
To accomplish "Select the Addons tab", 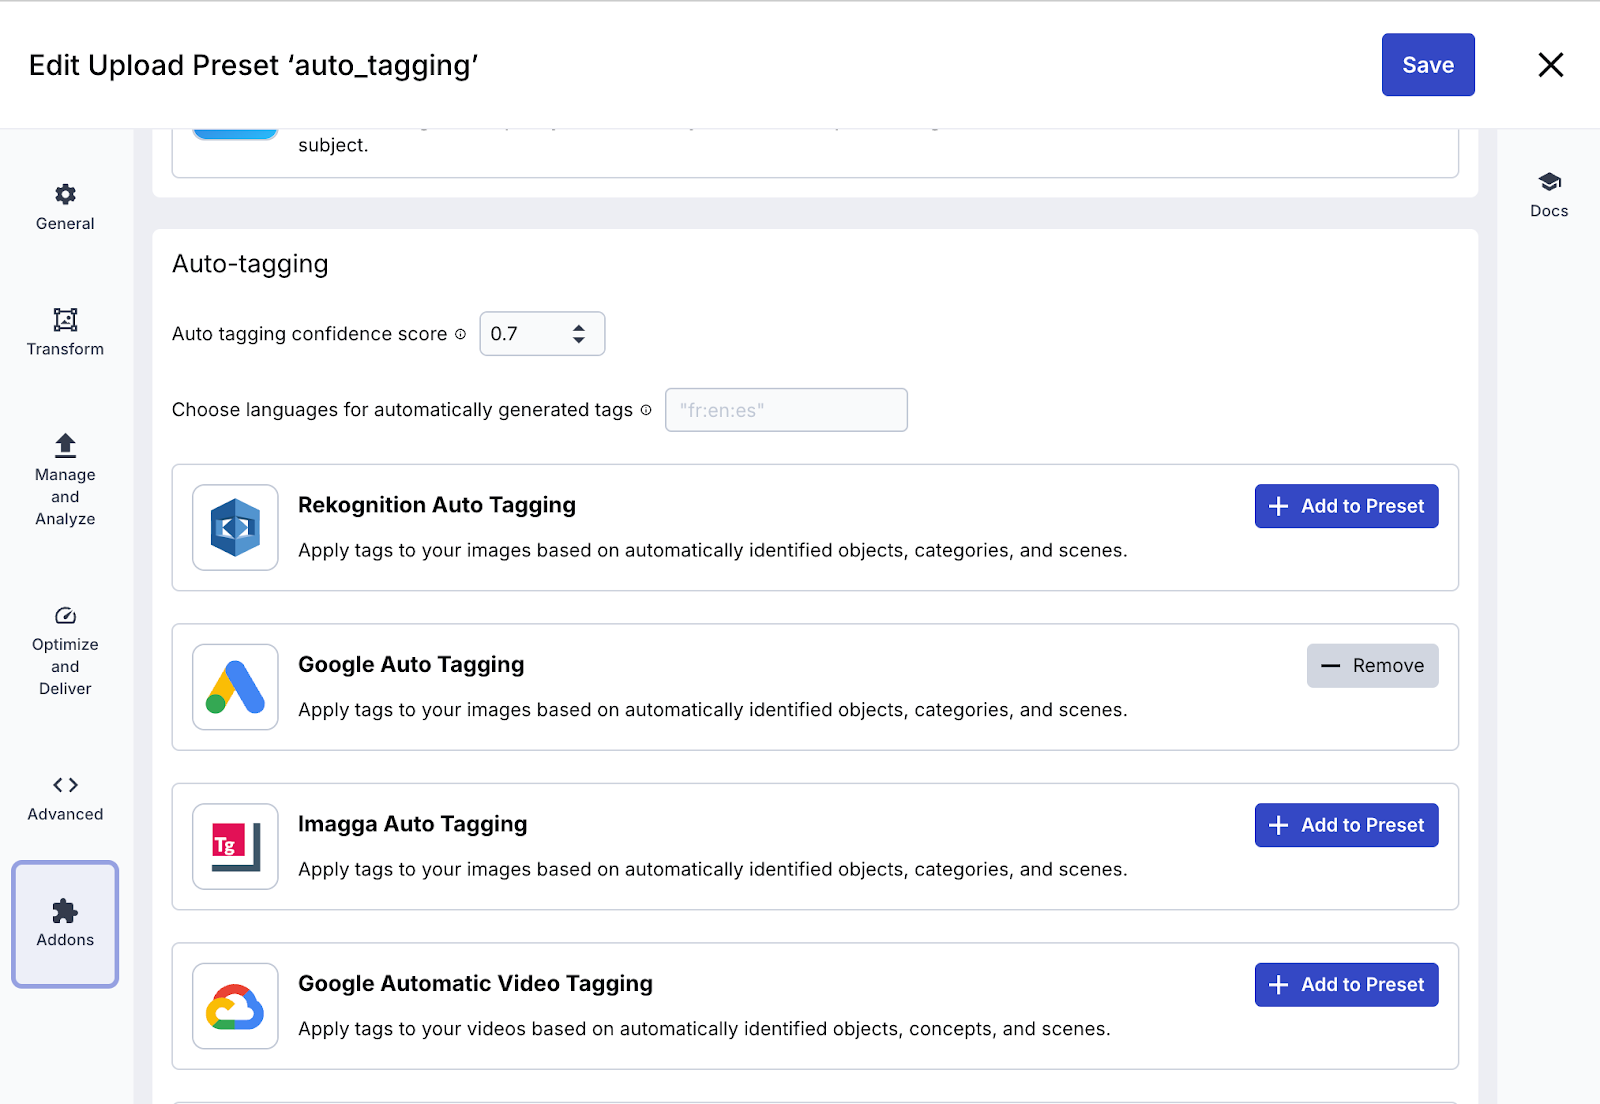I will [x=65, y=924].
